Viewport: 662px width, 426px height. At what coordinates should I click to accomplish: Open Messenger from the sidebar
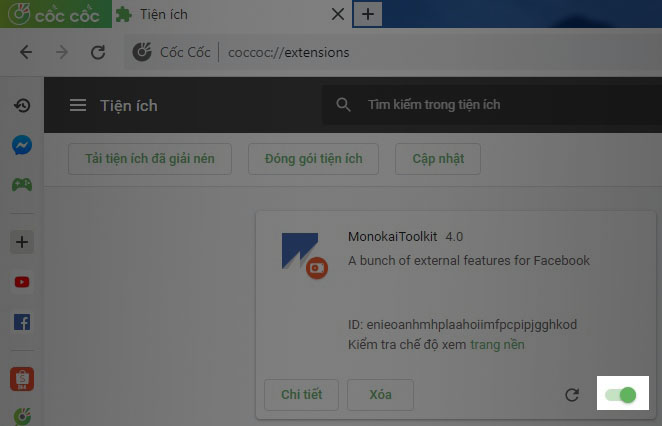click(x=22, y=145)
